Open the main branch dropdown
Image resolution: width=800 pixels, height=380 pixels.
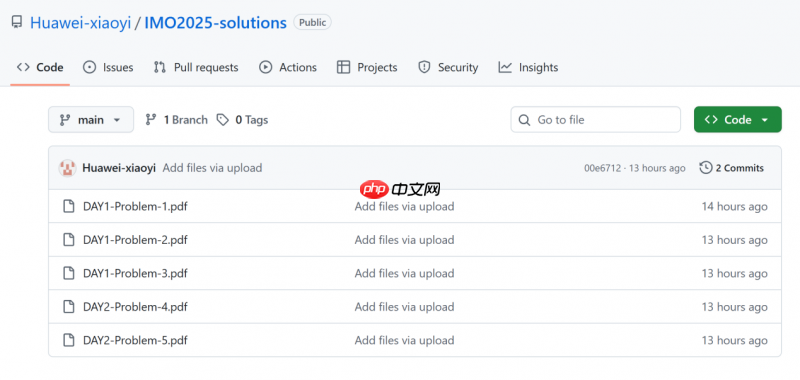[x=91, y=119]
